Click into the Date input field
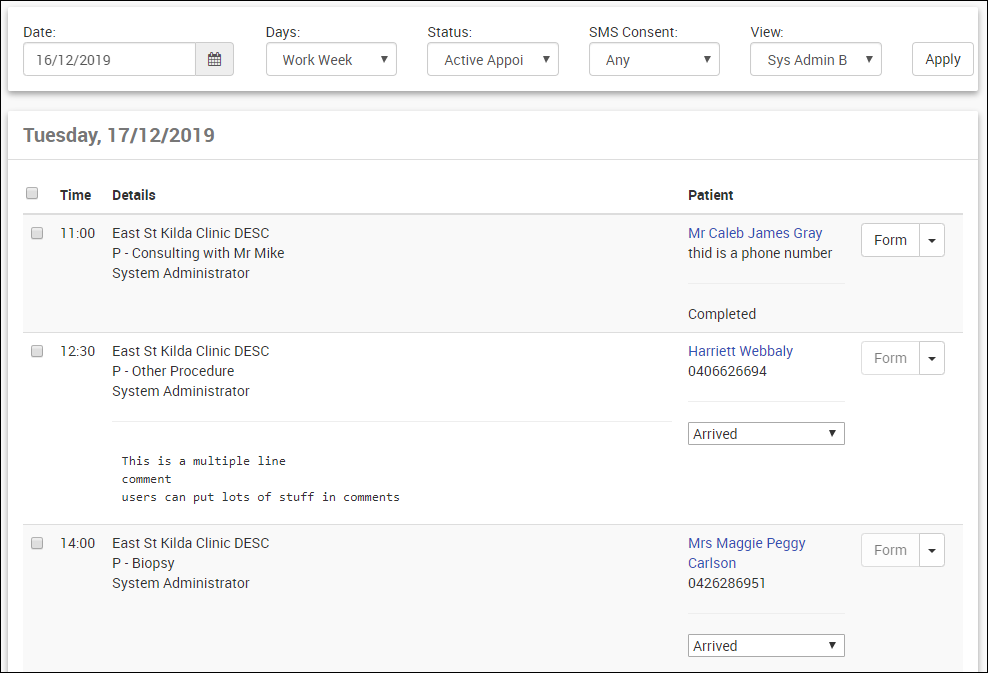Viewport: 988px width, 674px height. pos(109,60)
